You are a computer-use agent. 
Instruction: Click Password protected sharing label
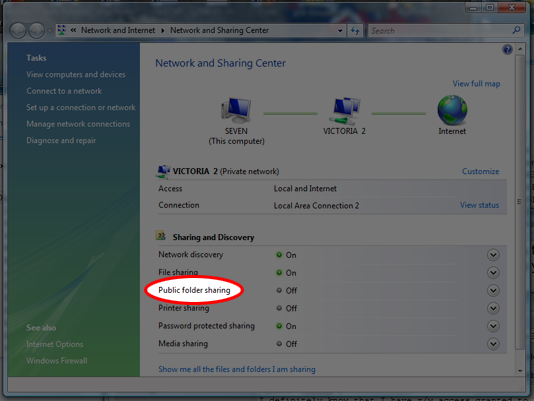[x=206, y=326]
